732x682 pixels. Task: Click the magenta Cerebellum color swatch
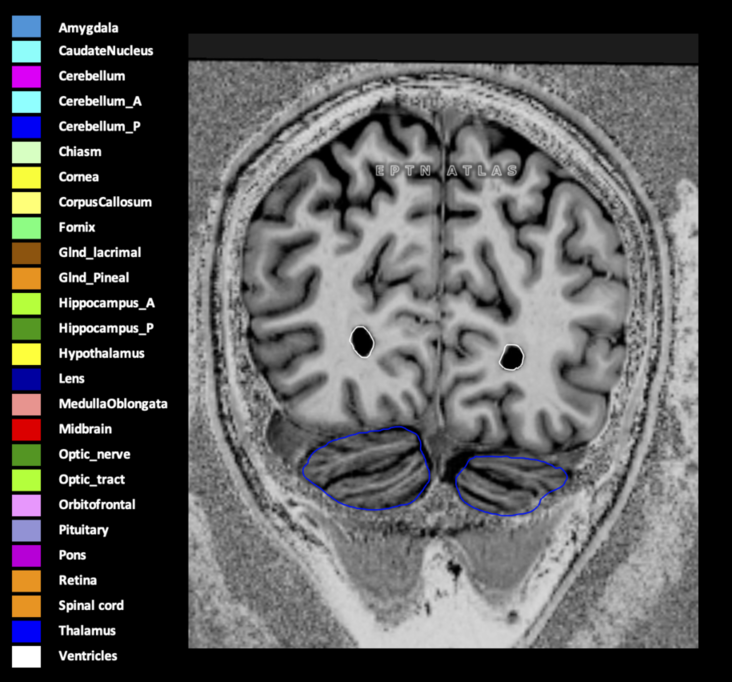26,77
